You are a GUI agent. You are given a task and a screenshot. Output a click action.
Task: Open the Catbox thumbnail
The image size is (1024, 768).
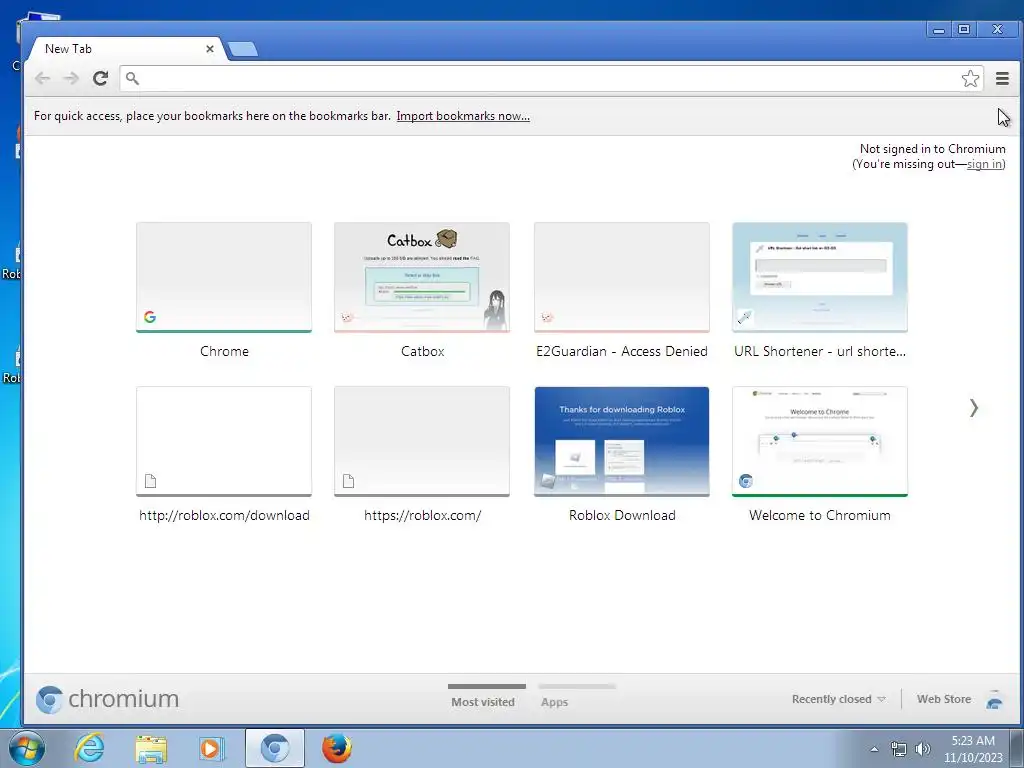pos(422,278)
